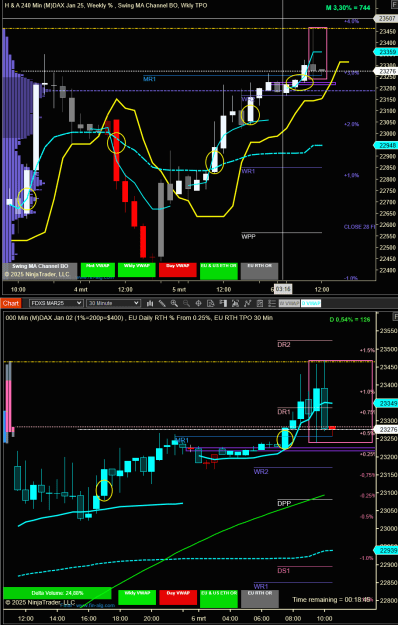
Task: Click the Delta Volume 24,88% button
Action: (57, 593)
